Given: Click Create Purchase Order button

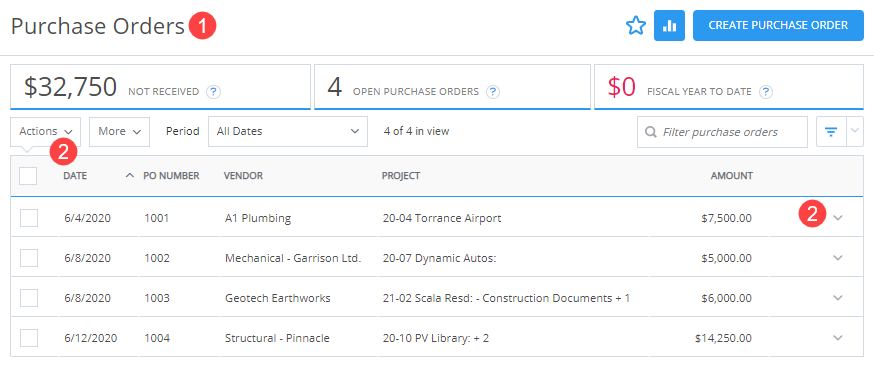Looking at the screenshot, I should [778, 26].
